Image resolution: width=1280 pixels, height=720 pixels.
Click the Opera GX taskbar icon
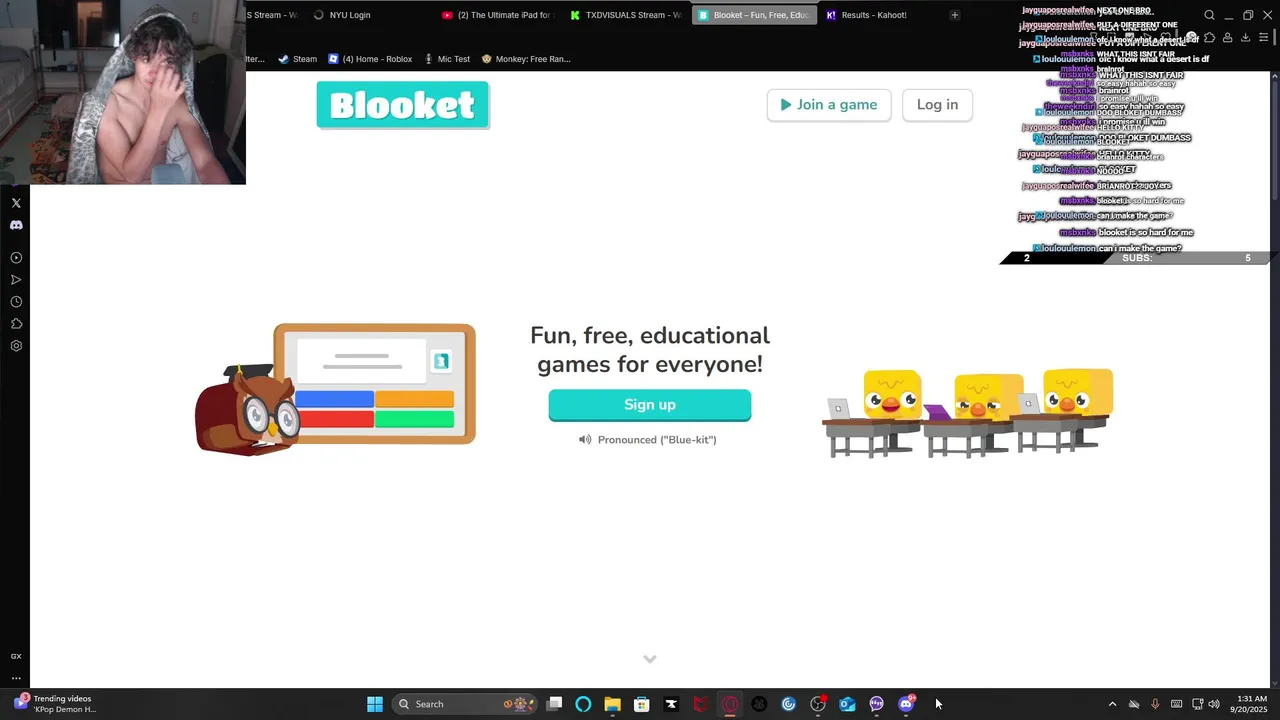[730, 704]
